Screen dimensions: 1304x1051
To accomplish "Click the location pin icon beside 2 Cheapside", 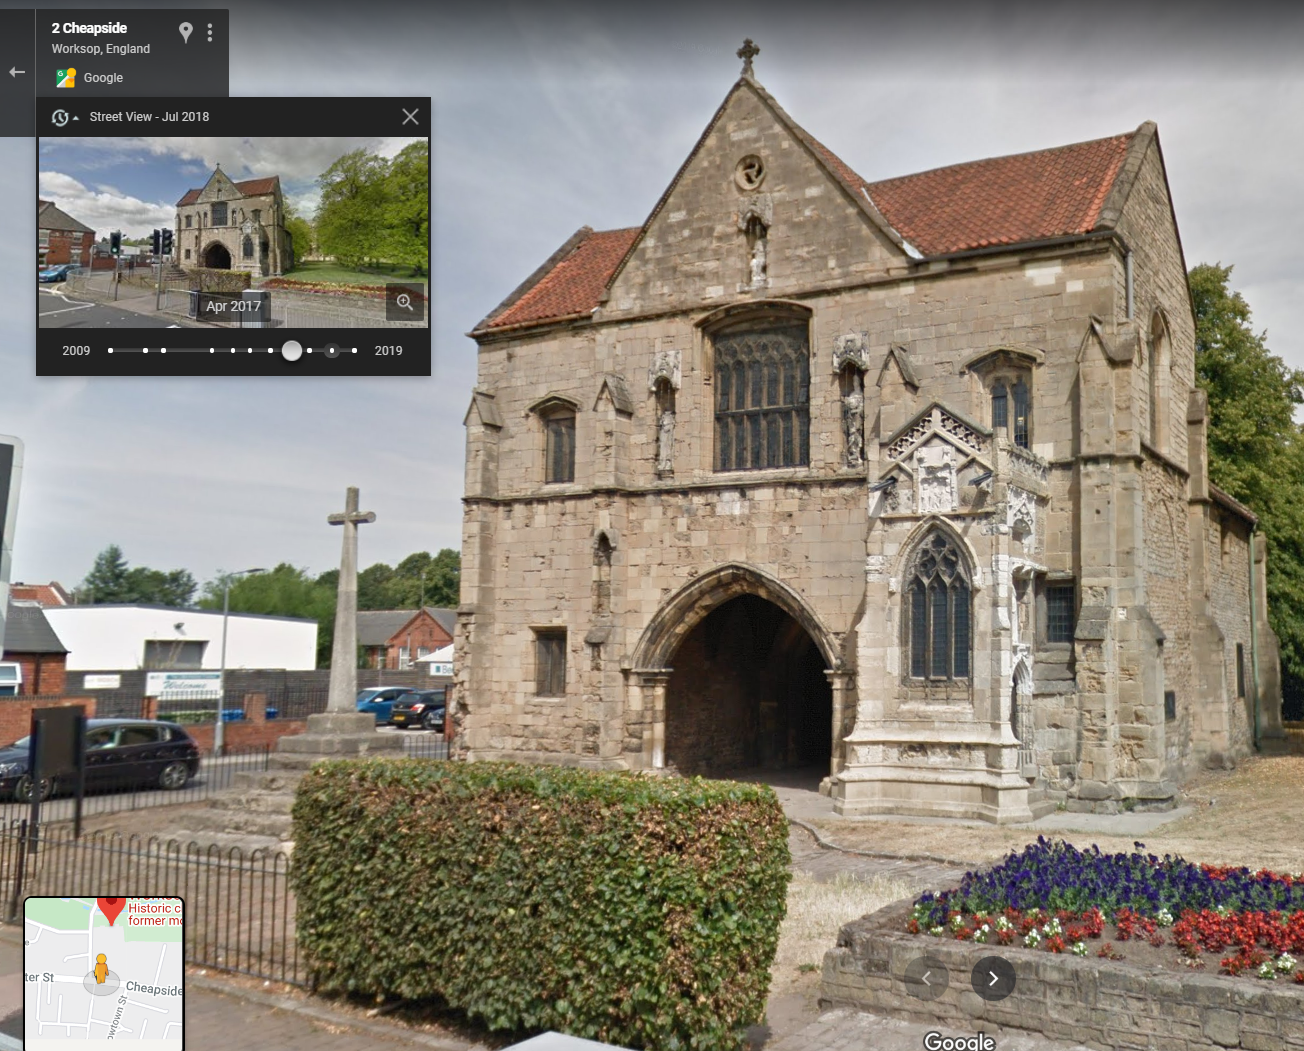I will [185, 31].
